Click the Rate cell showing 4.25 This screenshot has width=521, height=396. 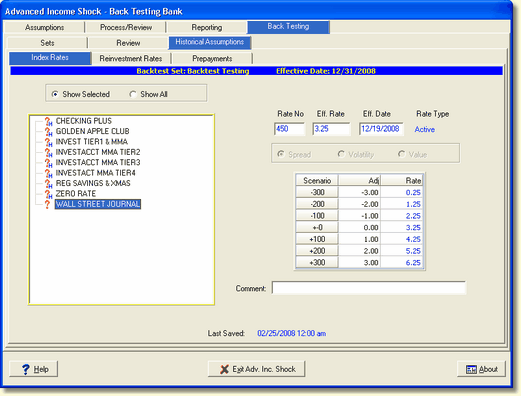coord(402,239)
